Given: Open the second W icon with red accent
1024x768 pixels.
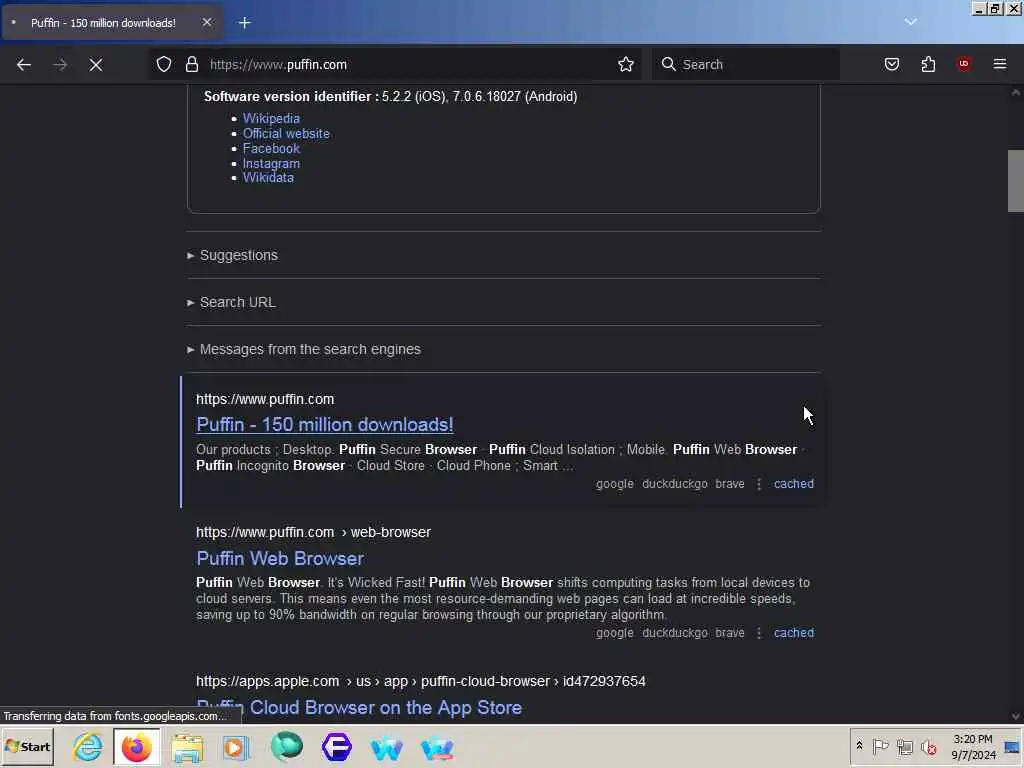Looking at the screenshot, I should (437, 748).
